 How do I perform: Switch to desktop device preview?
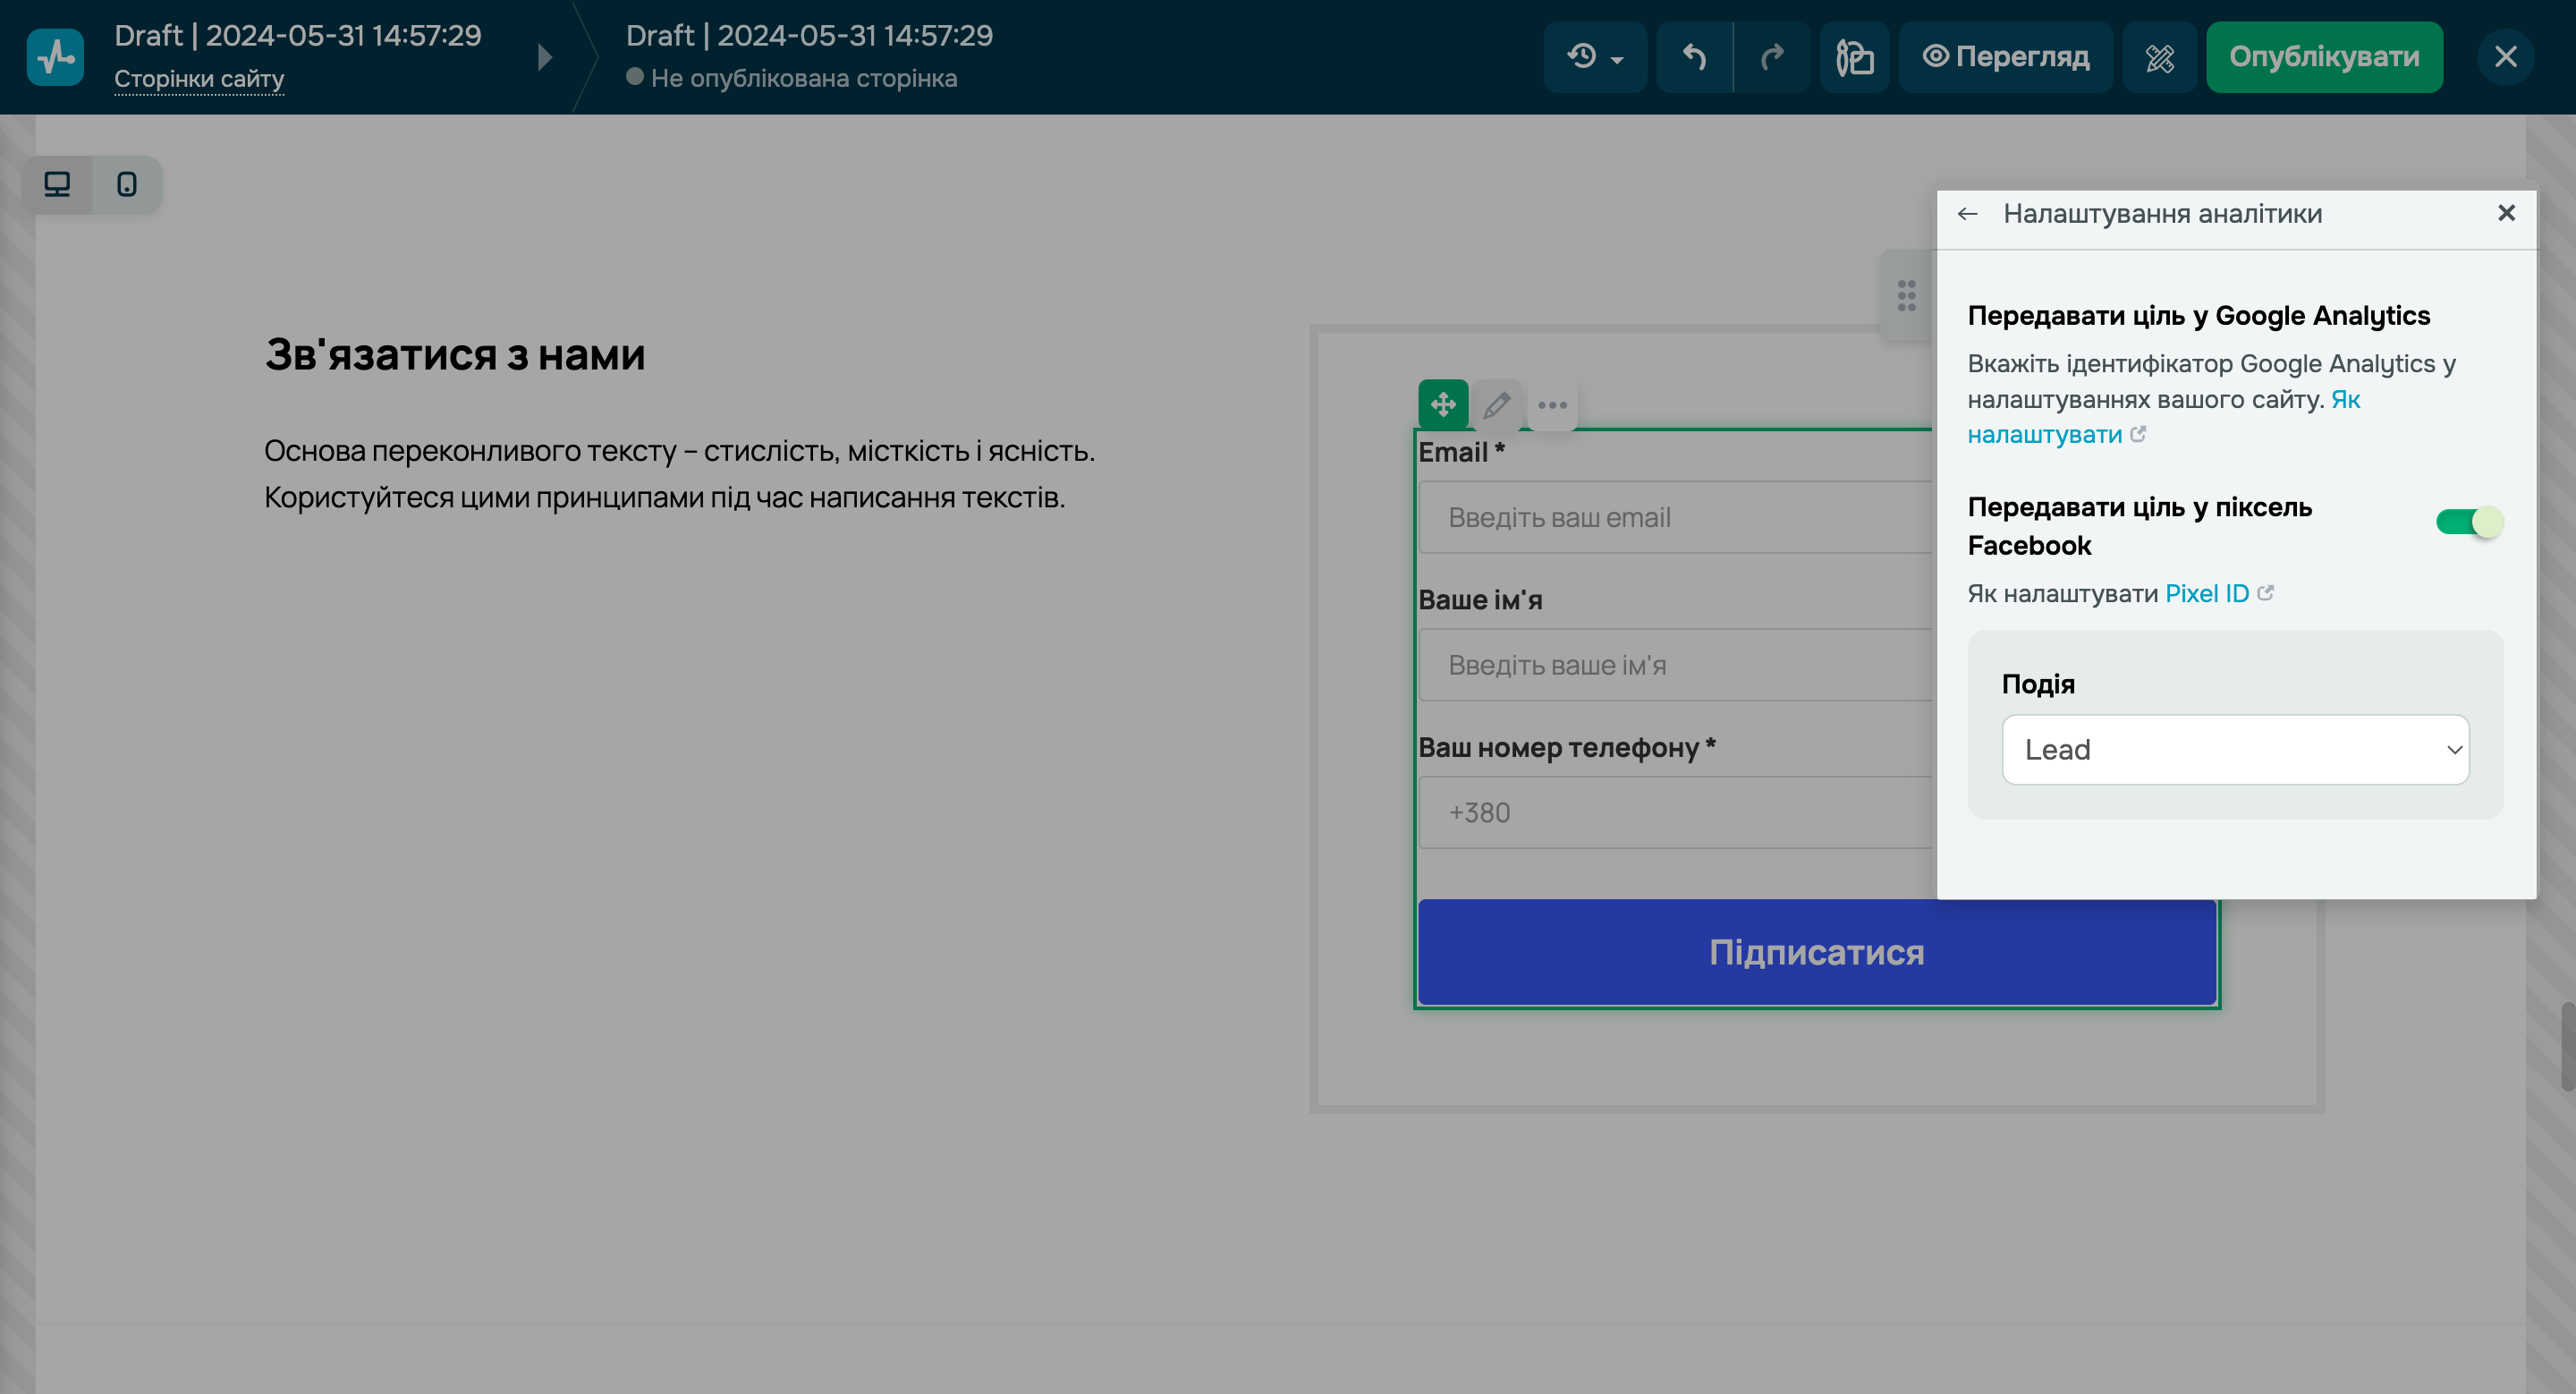57,184
